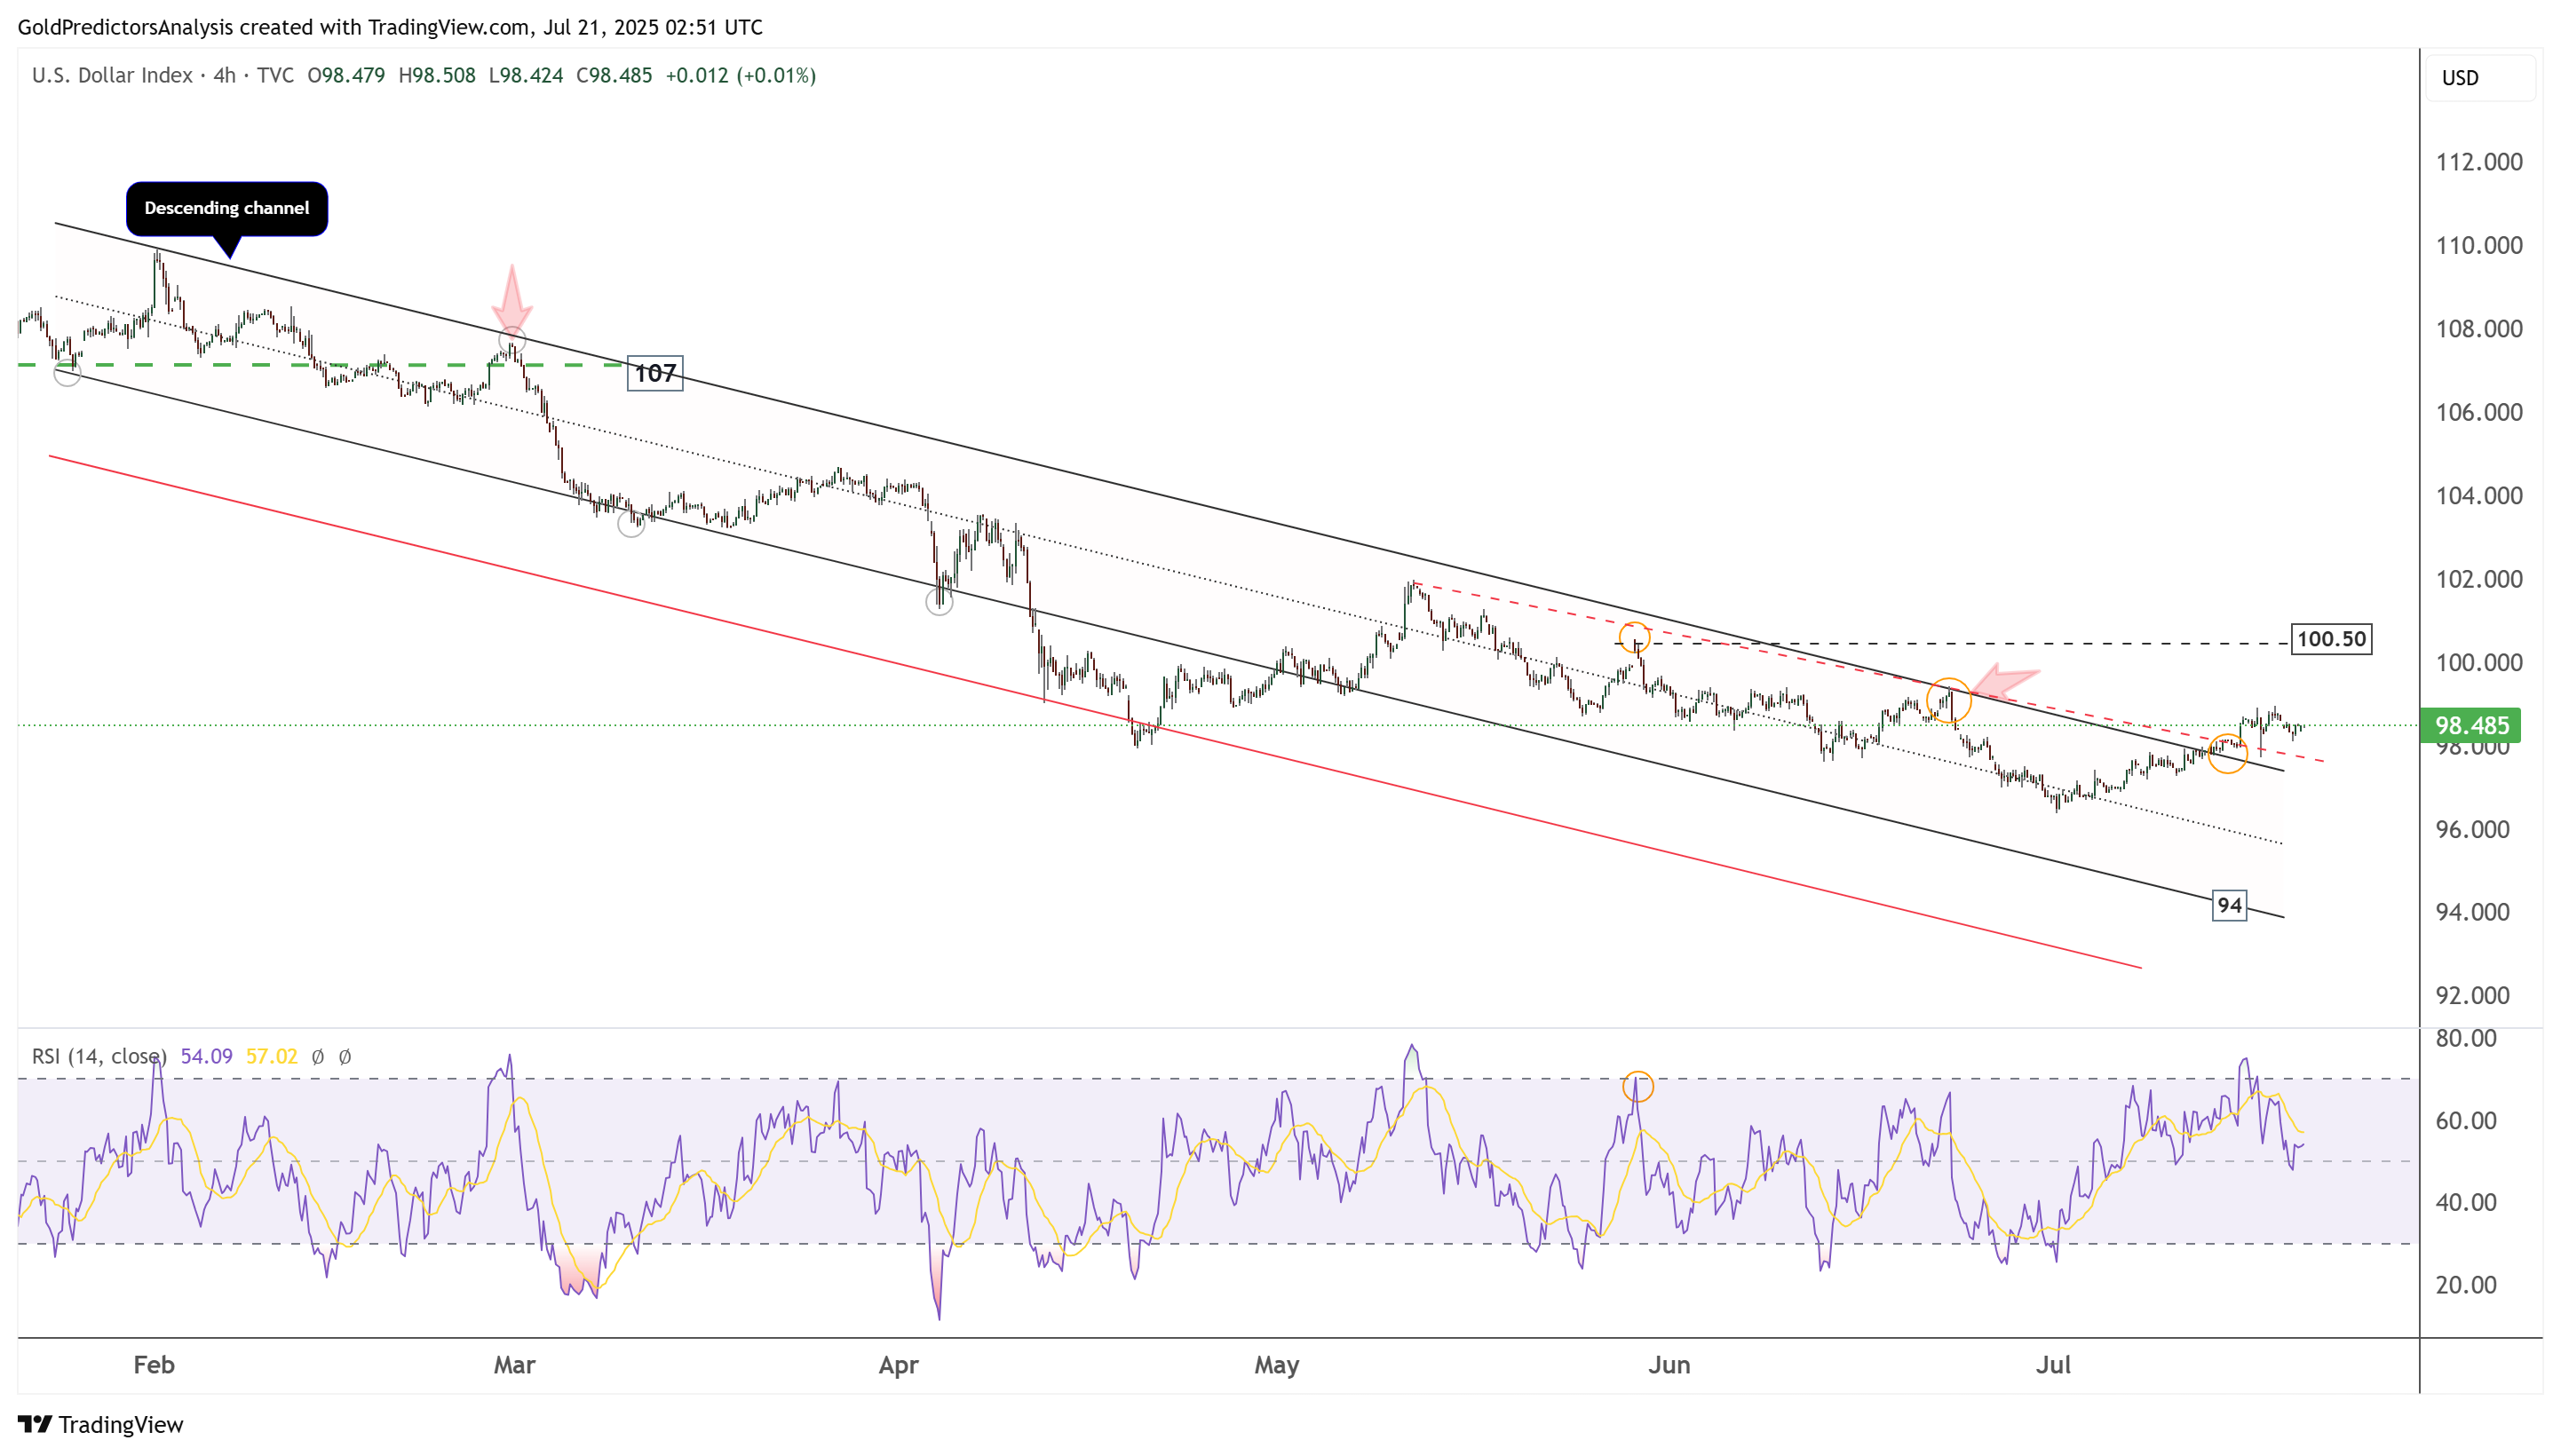Click the 110.000 price axis label
This screenshot has width=2561, height=1456.
(x=2479, y=245)
